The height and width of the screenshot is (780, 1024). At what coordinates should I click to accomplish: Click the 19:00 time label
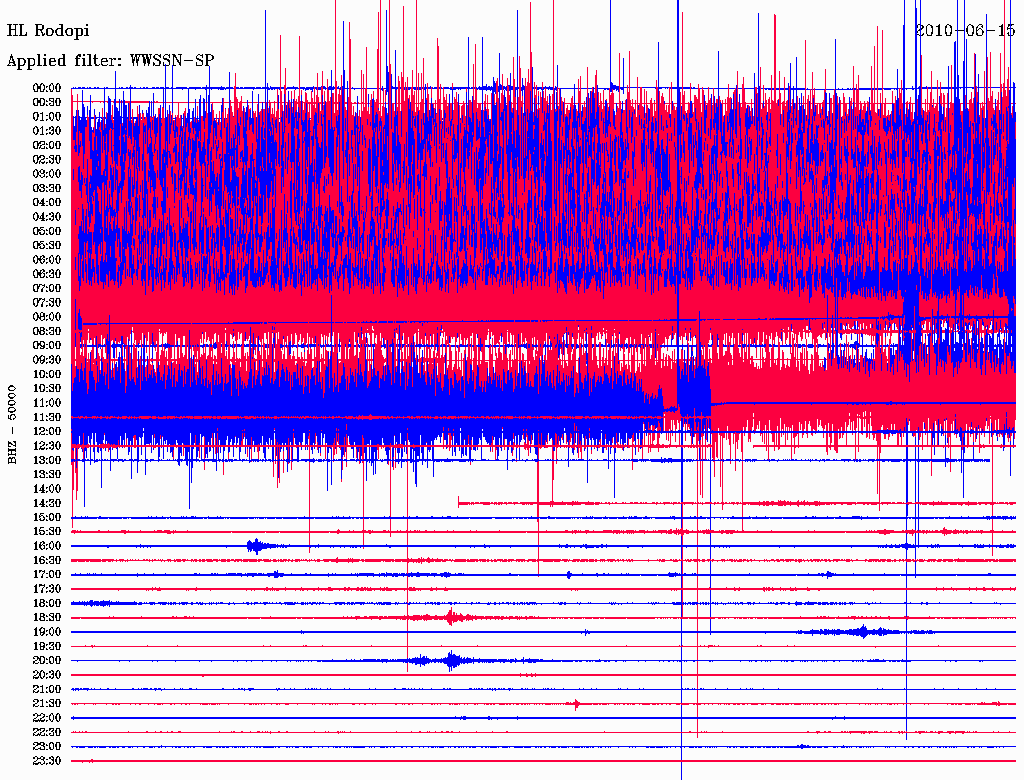[x=47, y=632]
